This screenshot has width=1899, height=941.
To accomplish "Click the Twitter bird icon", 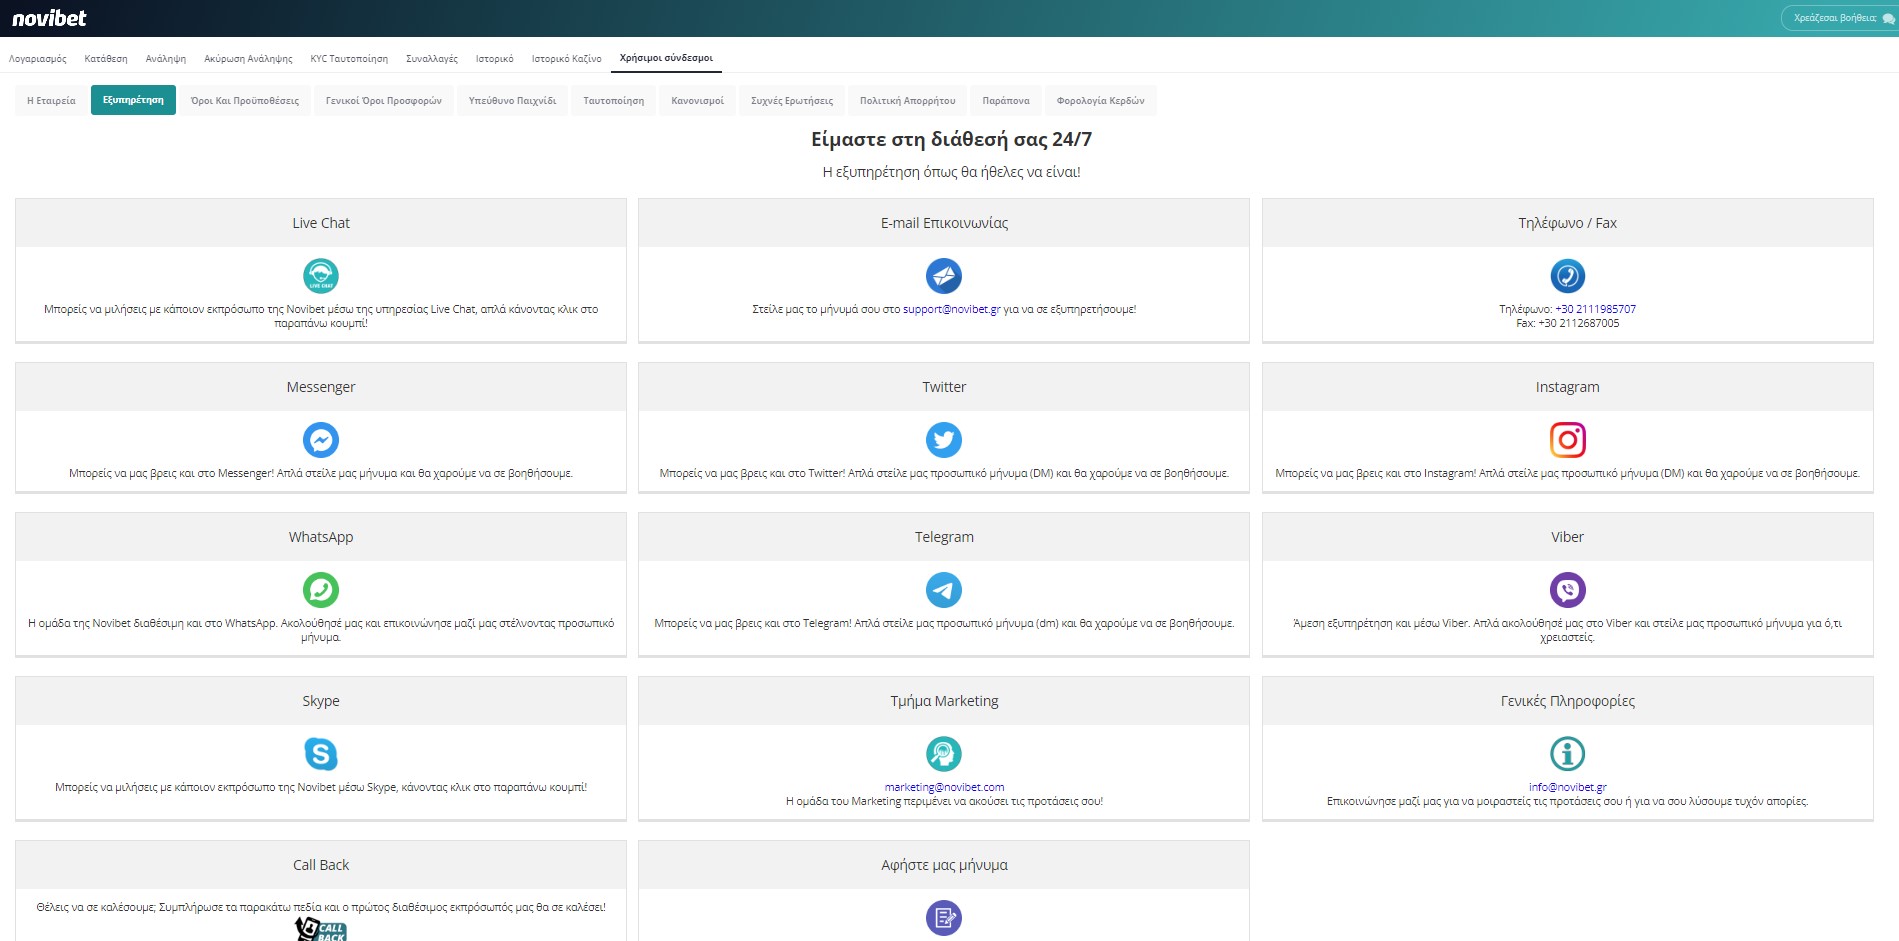I will pos(943,440).
